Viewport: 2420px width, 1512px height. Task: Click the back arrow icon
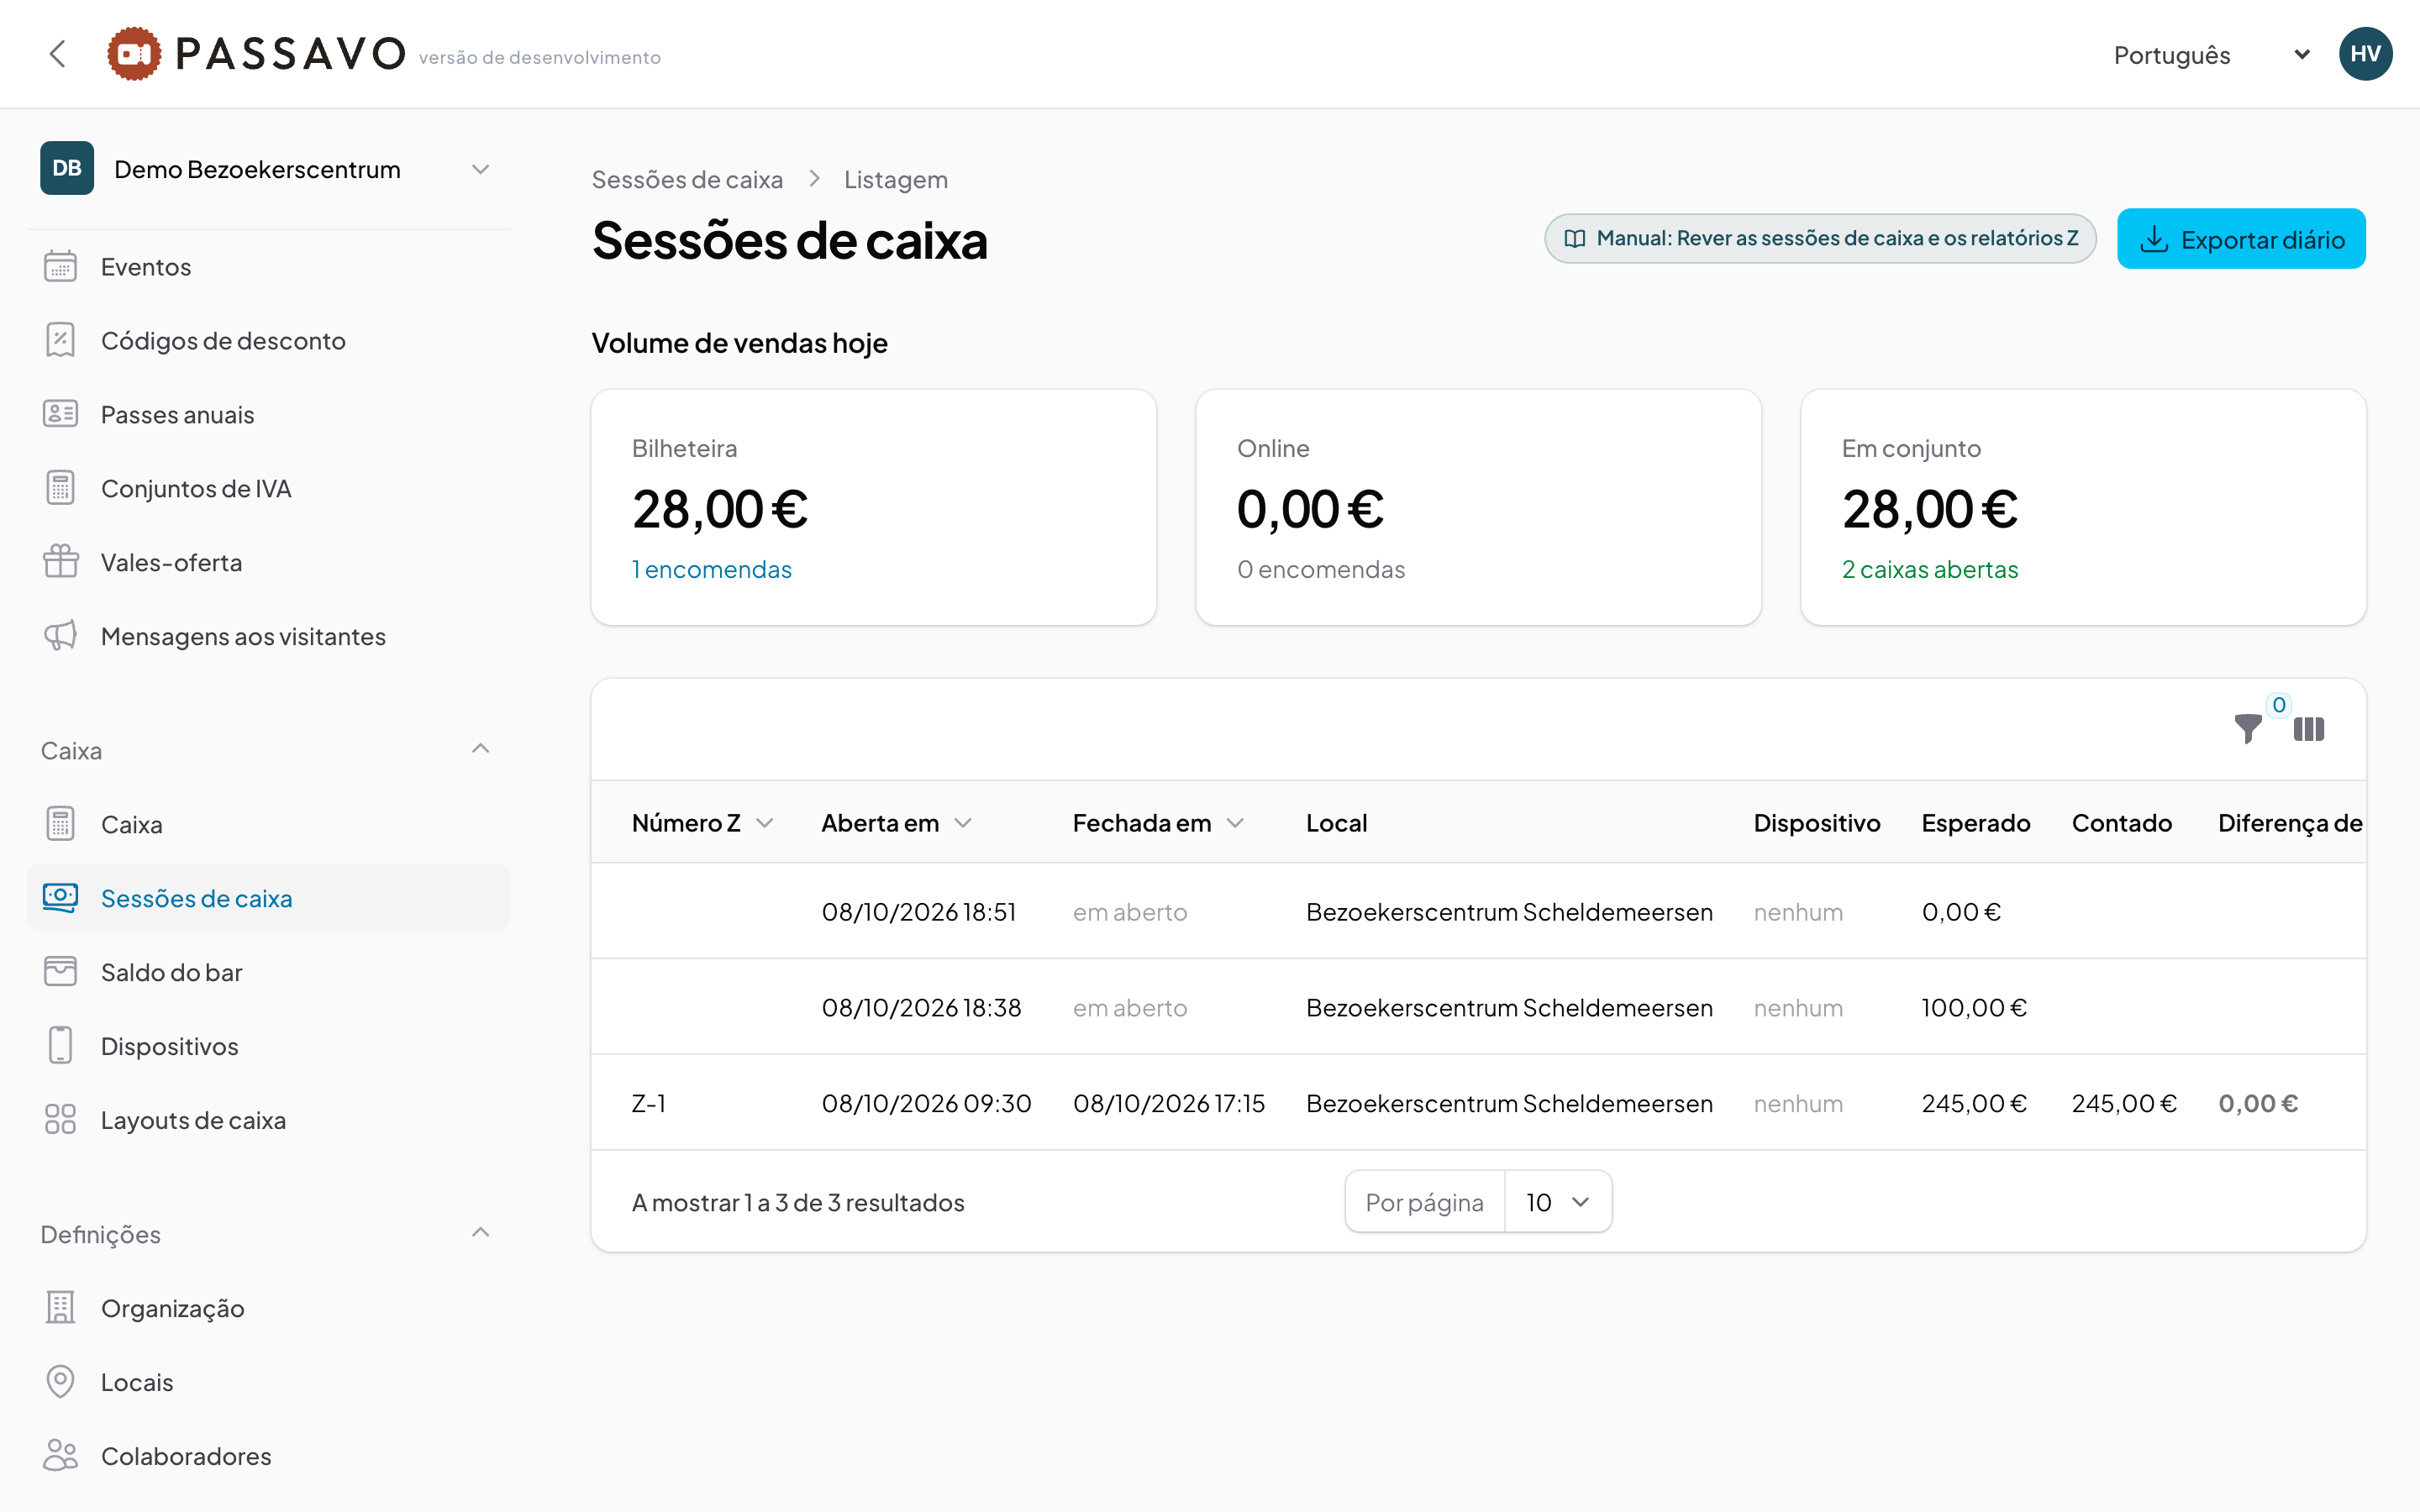coord(57,54)
